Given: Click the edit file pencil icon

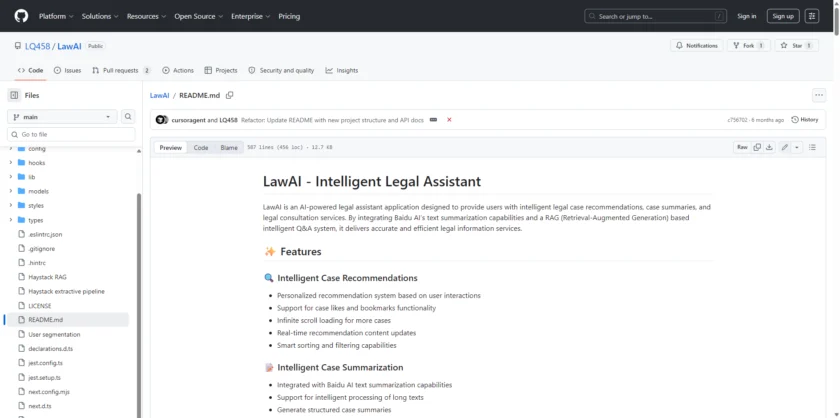Looking at the screenshot, I should point(784,147).
